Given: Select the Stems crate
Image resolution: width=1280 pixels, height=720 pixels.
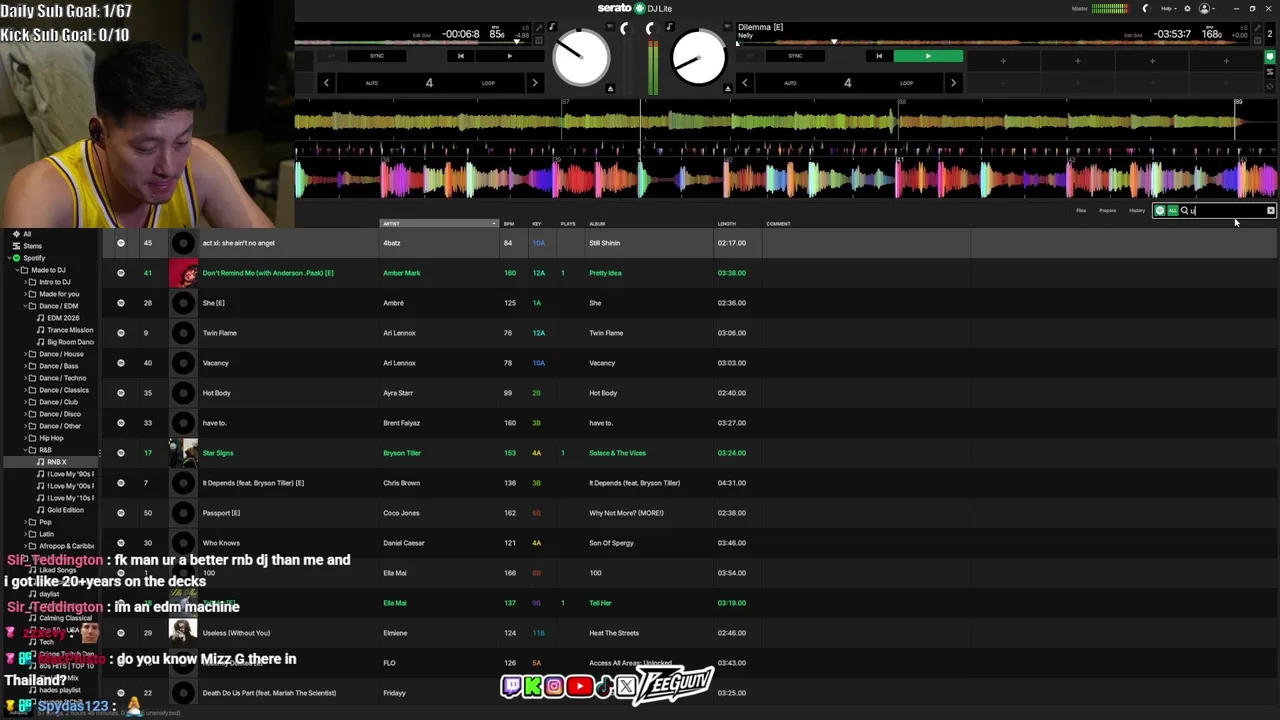Looking at the screenshot, I should coord(33,246).
